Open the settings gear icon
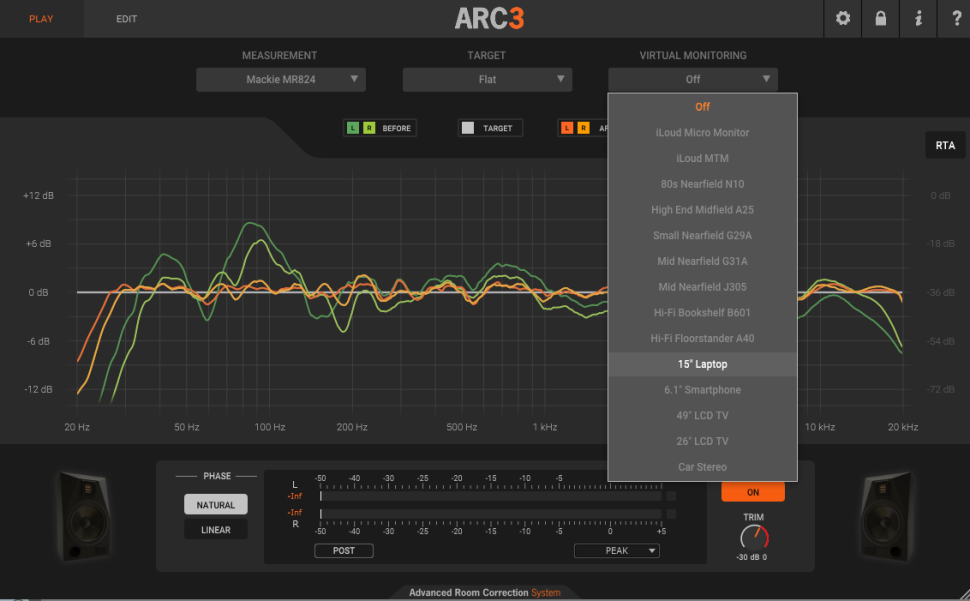Viewport: 970px width, 601px height. pos(843,19)
